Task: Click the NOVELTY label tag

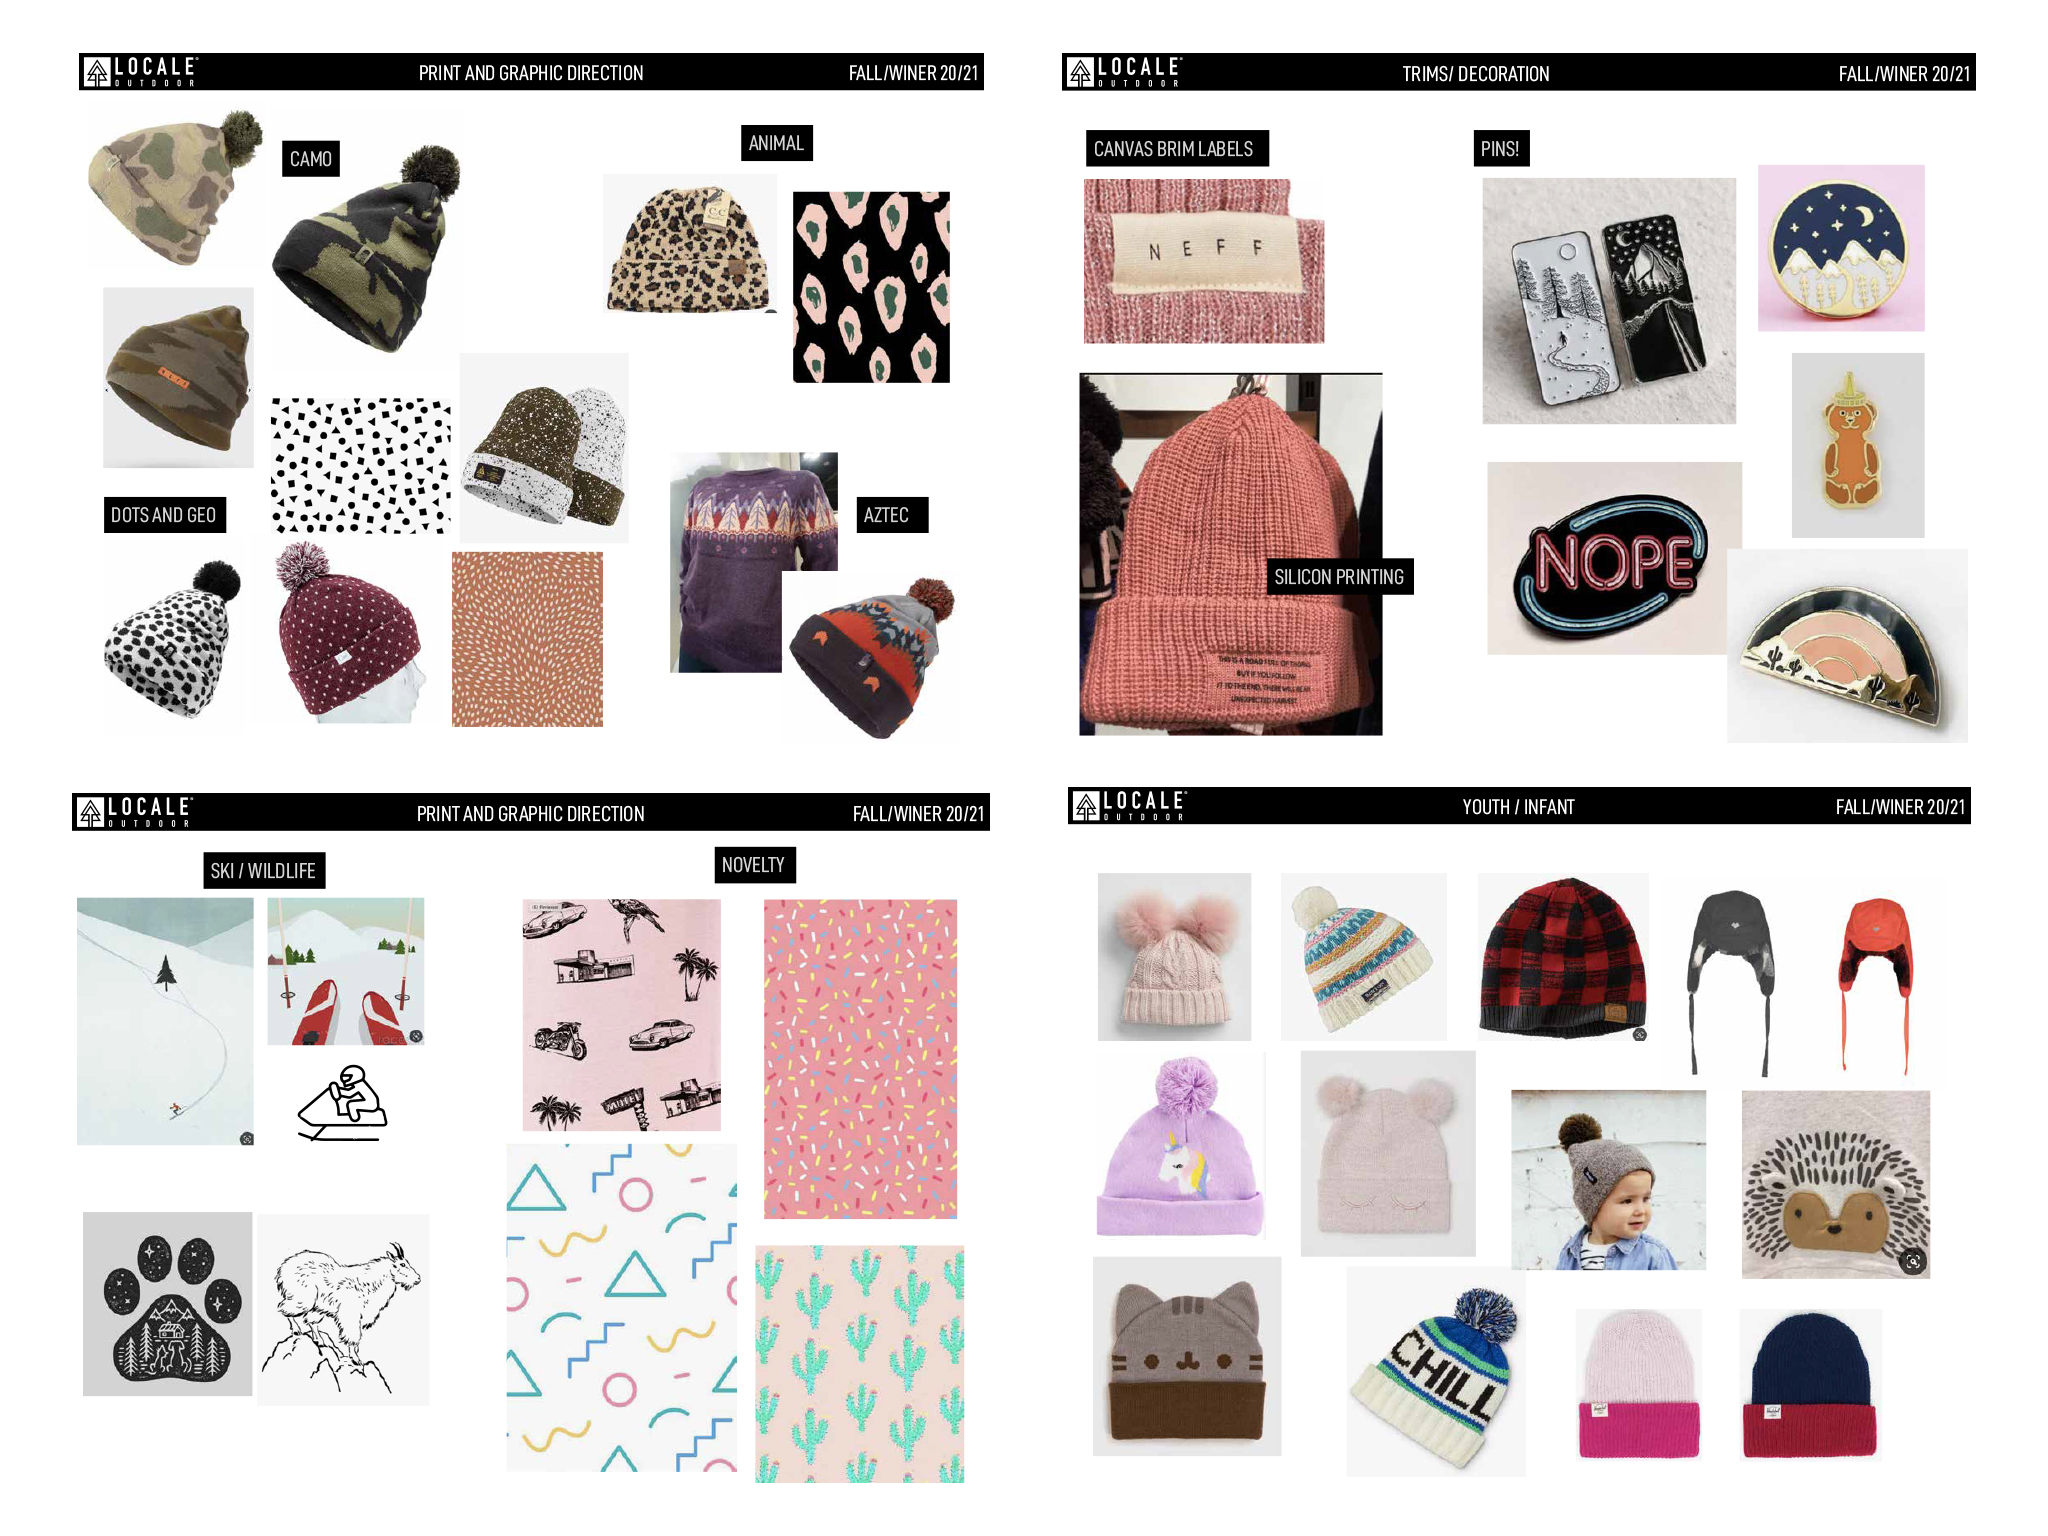Action: 754,865
